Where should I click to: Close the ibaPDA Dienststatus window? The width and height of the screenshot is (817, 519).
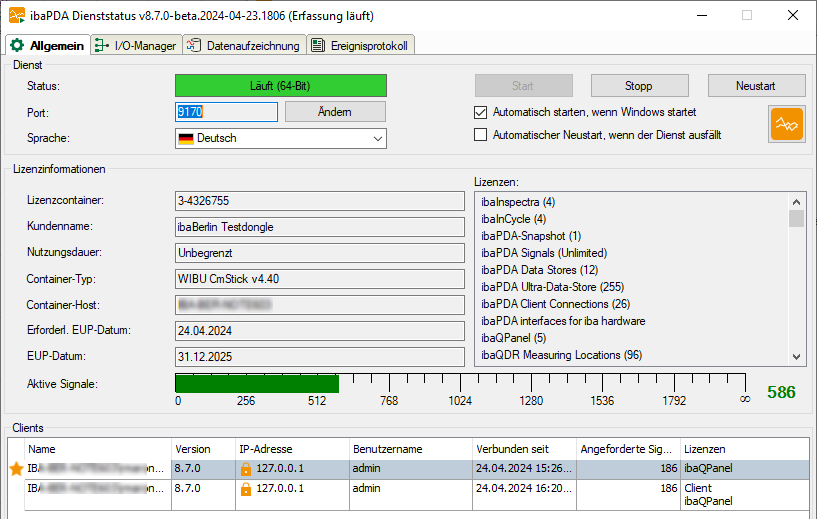click(793, 16)
